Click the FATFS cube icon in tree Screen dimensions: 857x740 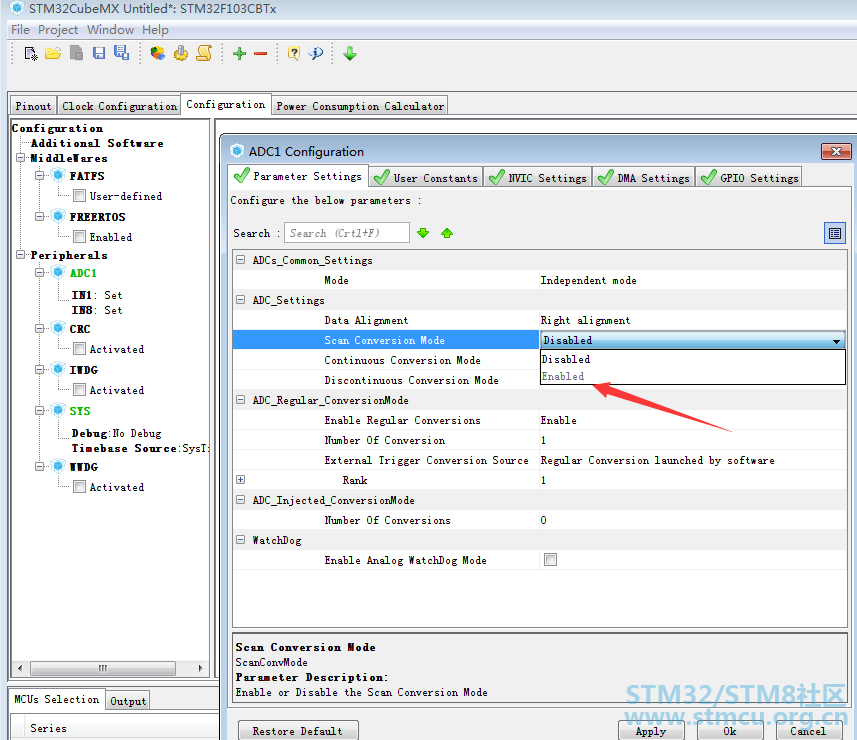tap(58, 175)
